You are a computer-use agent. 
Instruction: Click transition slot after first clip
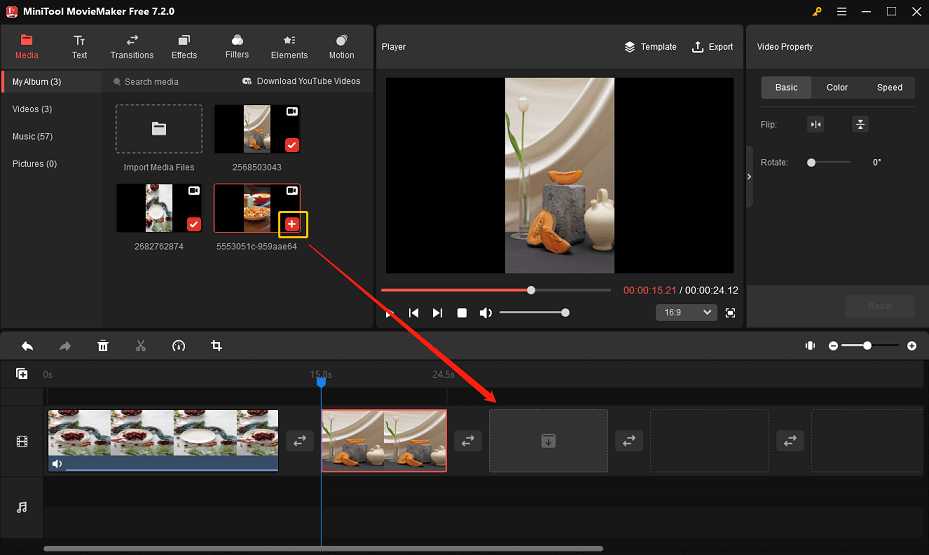coord(300,441)
